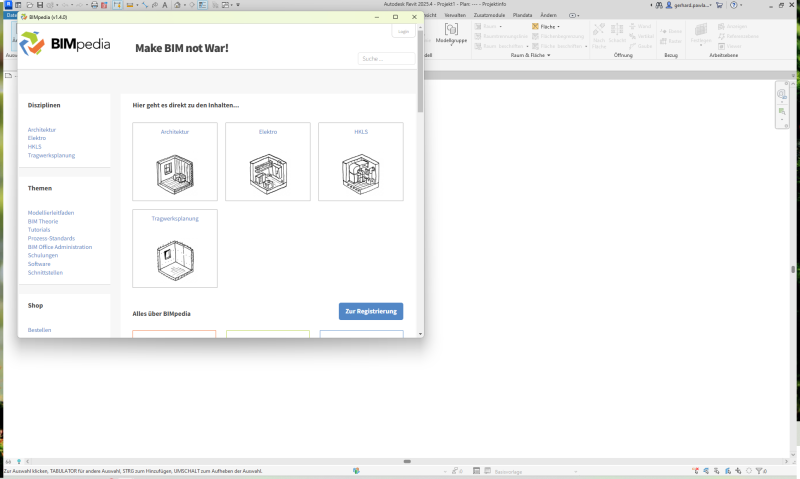Click into the Suche search field
The width and height of the screenshot is (800, 479).
click(386, 59)
